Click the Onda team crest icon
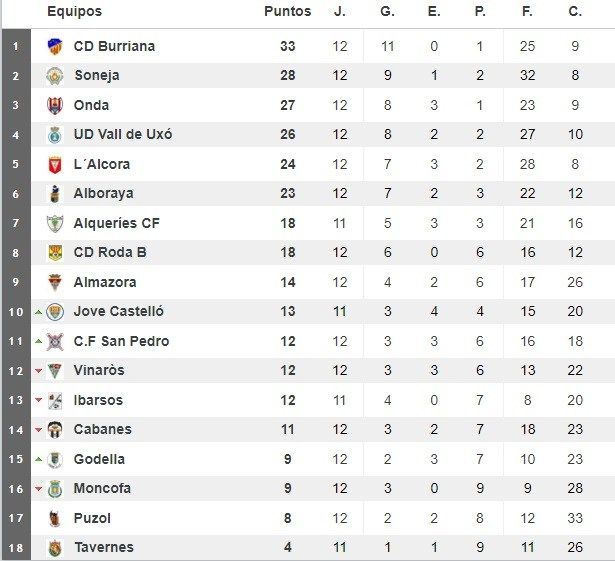Screen dimensions: 615x561 (x=55, y=105)
